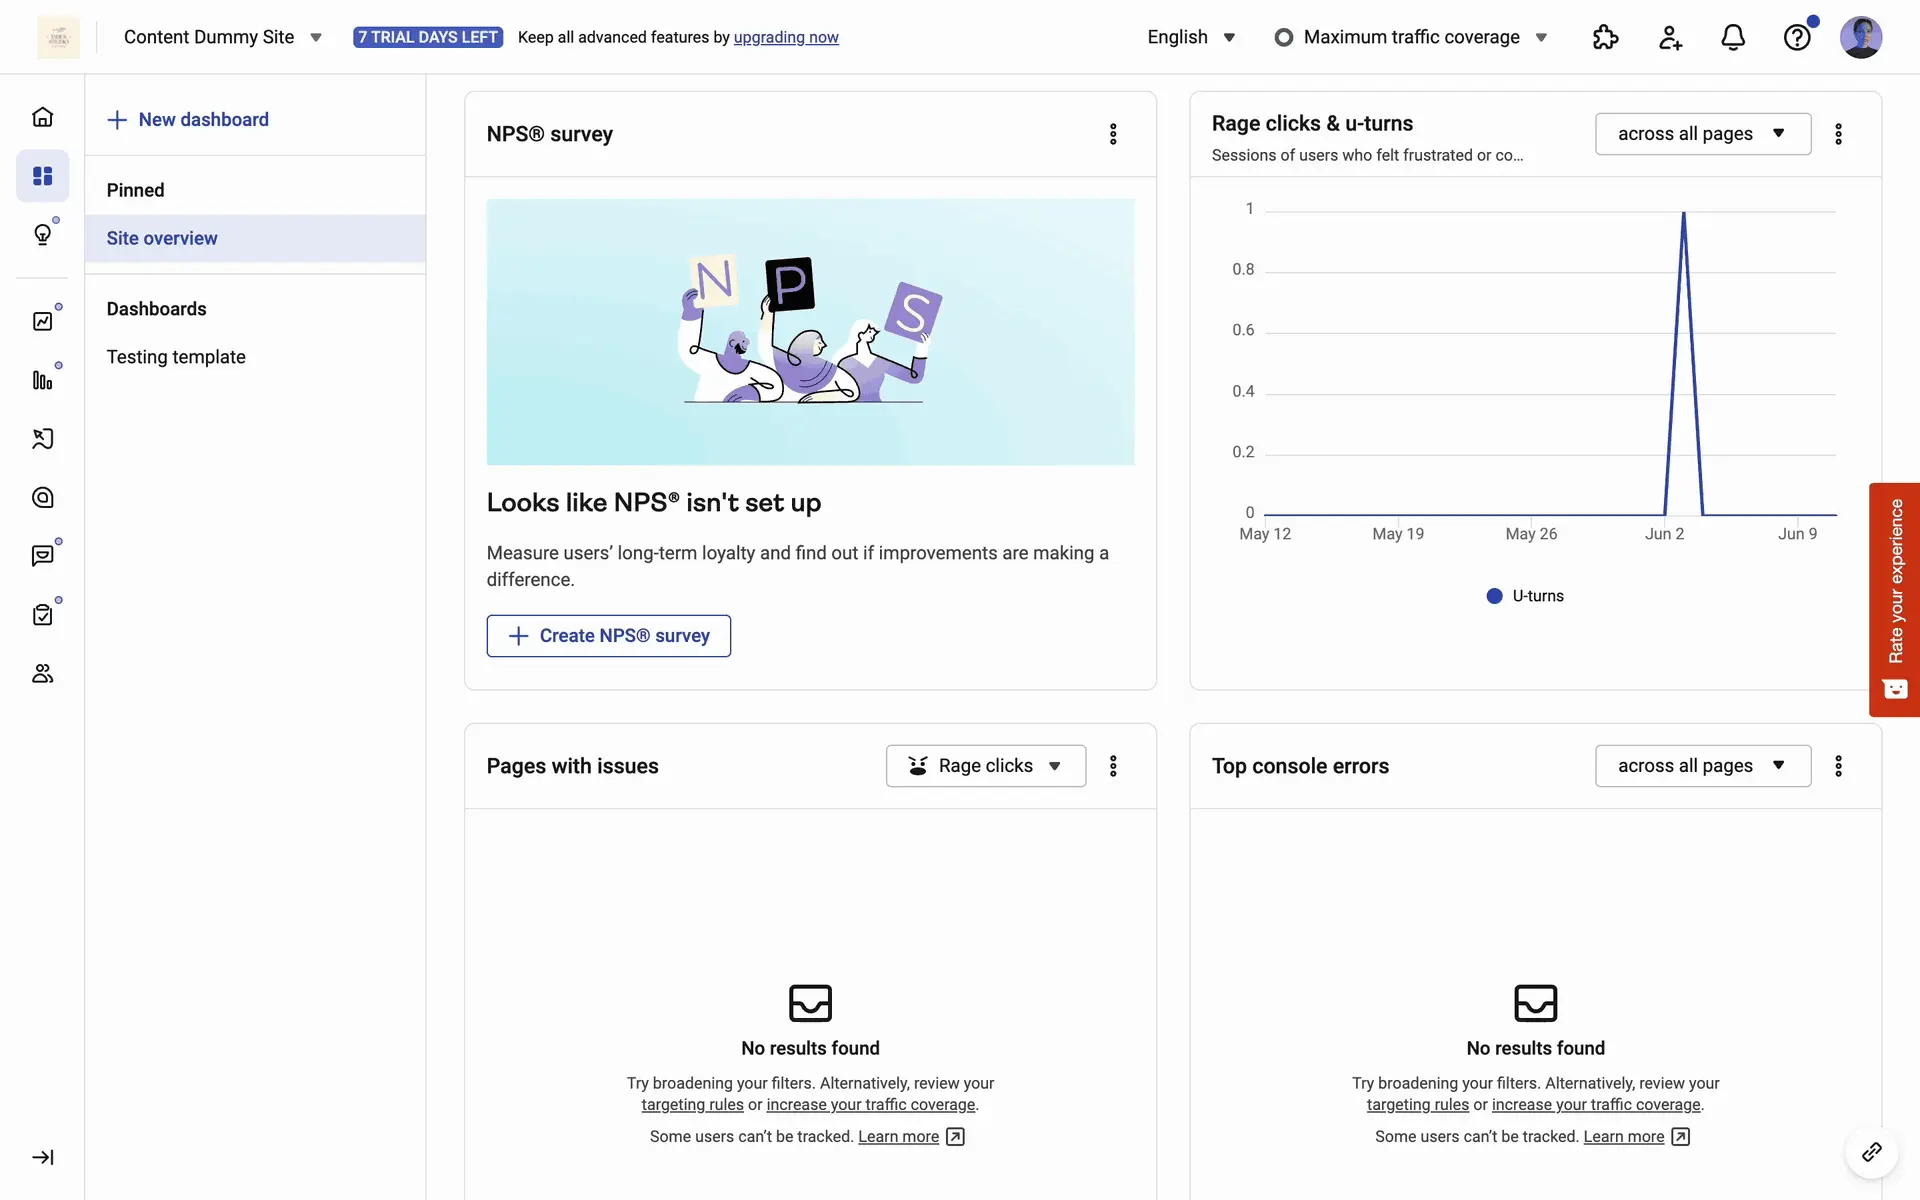Click Rate your experience side tab
This screenshot has height=1200, width=1920.
[1894, 600]
